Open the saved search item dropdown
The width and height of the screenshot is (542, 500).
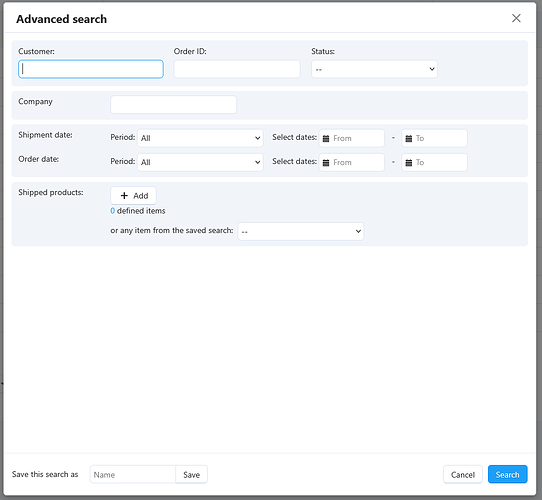[301, 231]
